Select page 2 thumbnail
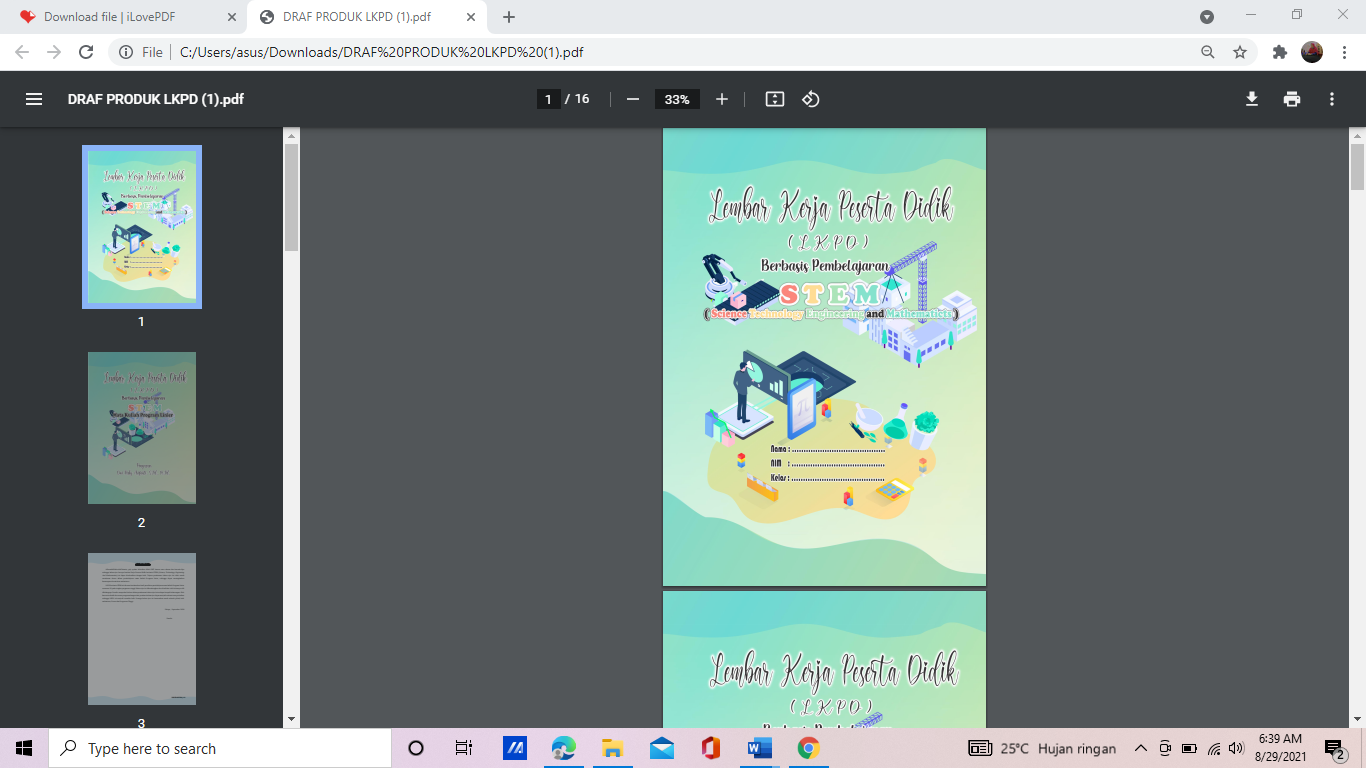 click(142, 428)
